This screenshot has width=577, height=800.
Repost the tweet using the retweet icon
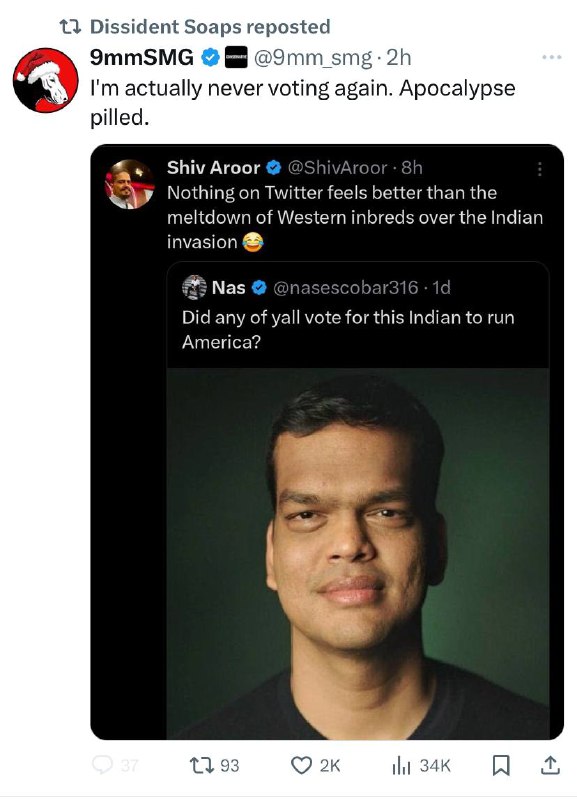198,765
